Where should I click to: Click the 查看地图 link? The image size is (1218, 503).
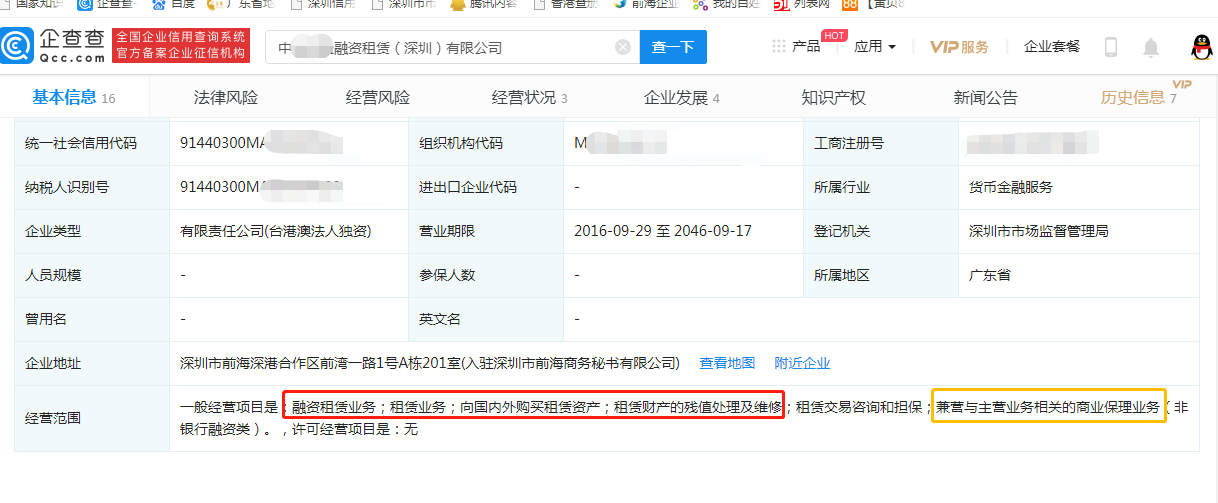pyautogui.click(x=727, y=363)
